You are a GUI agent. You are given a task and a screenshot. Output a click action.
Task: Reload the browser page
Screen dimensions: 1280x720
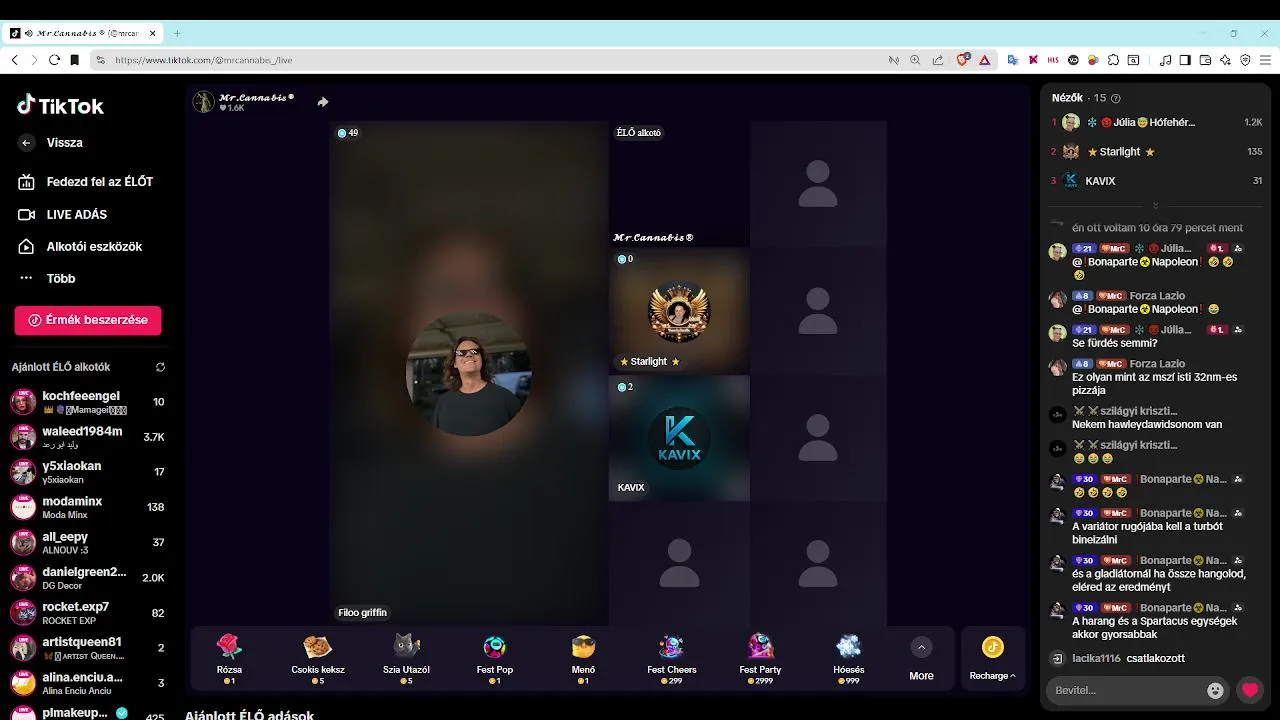(x=54, y=60)
